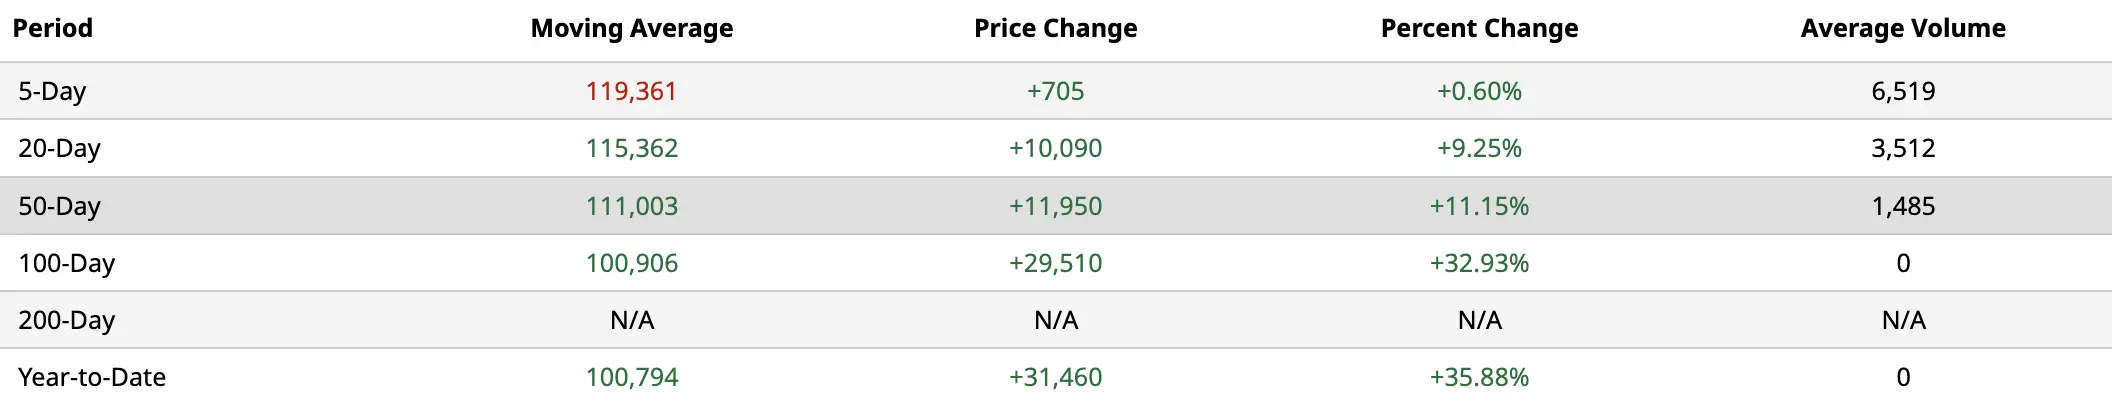Select the +32.93% percent change value
The width and height of the screenshot is (2112, 404).
[x=1479, y=263]
